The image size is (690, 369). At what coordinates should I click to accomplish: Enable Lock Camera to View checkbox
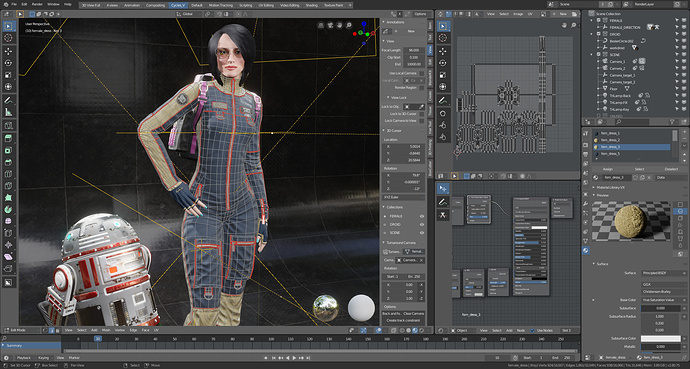click(x=422, y=121)
